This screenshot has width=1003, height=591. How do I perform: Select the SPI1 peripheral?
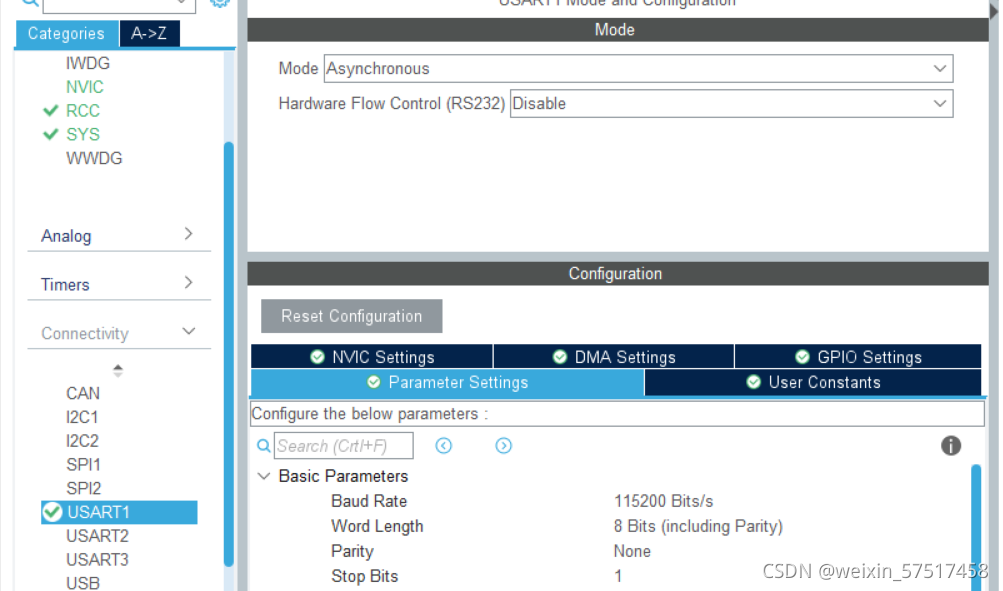(83, 464)
